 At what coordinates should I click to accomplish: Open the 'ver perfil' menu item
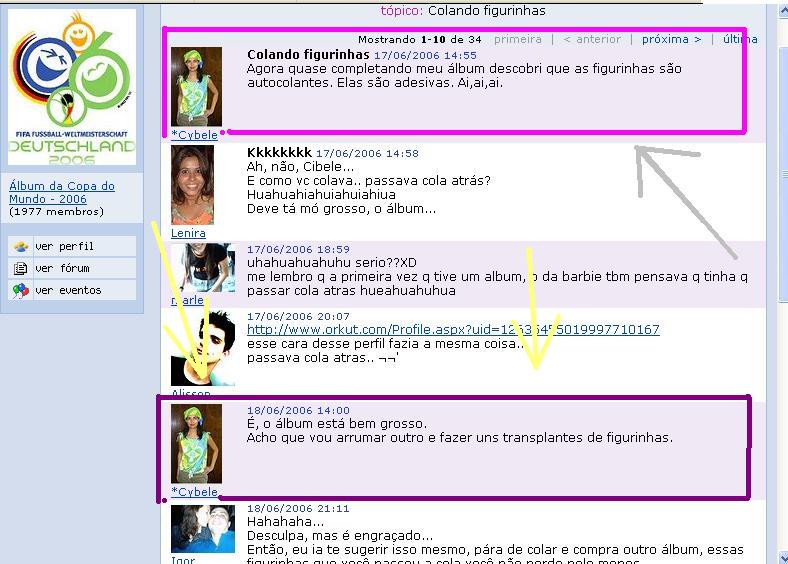pyautogui.click(x=72, y=246)
